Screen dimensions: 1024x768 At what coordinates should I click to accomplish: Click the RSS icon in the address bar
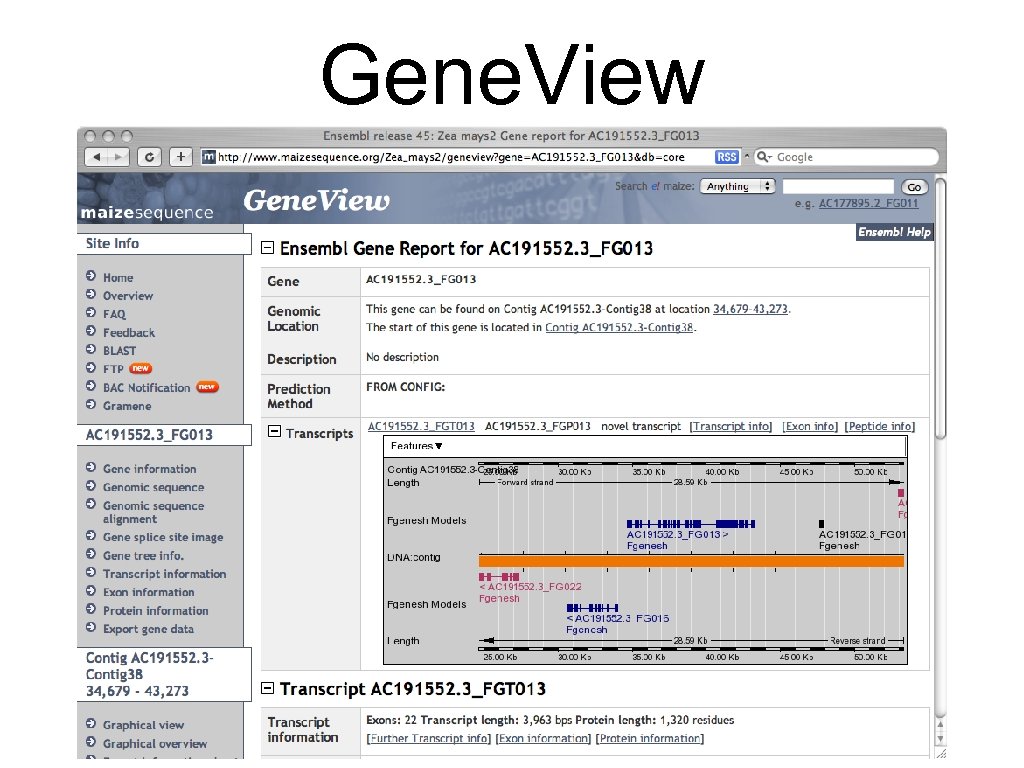click(727, 157)
